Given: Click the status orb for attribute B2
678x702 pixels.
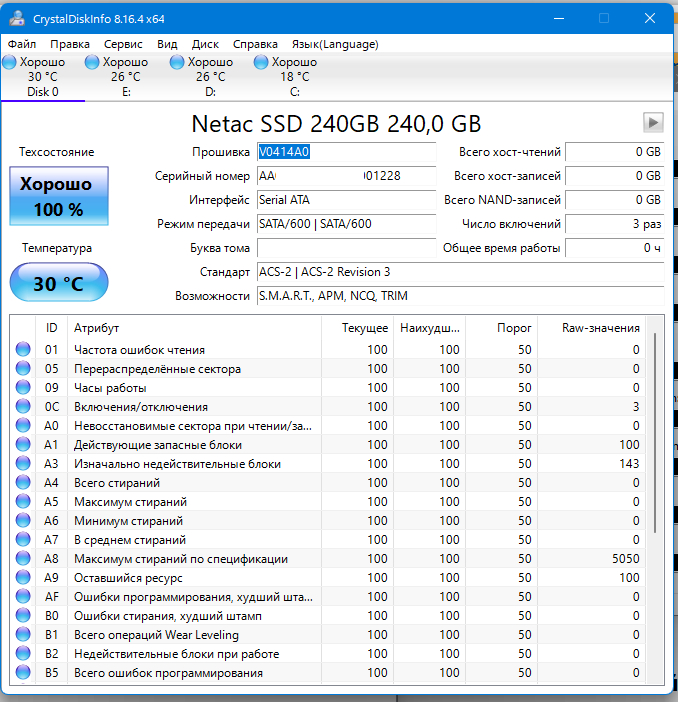Looking at the screenshot, I should (x=23, y=654).
